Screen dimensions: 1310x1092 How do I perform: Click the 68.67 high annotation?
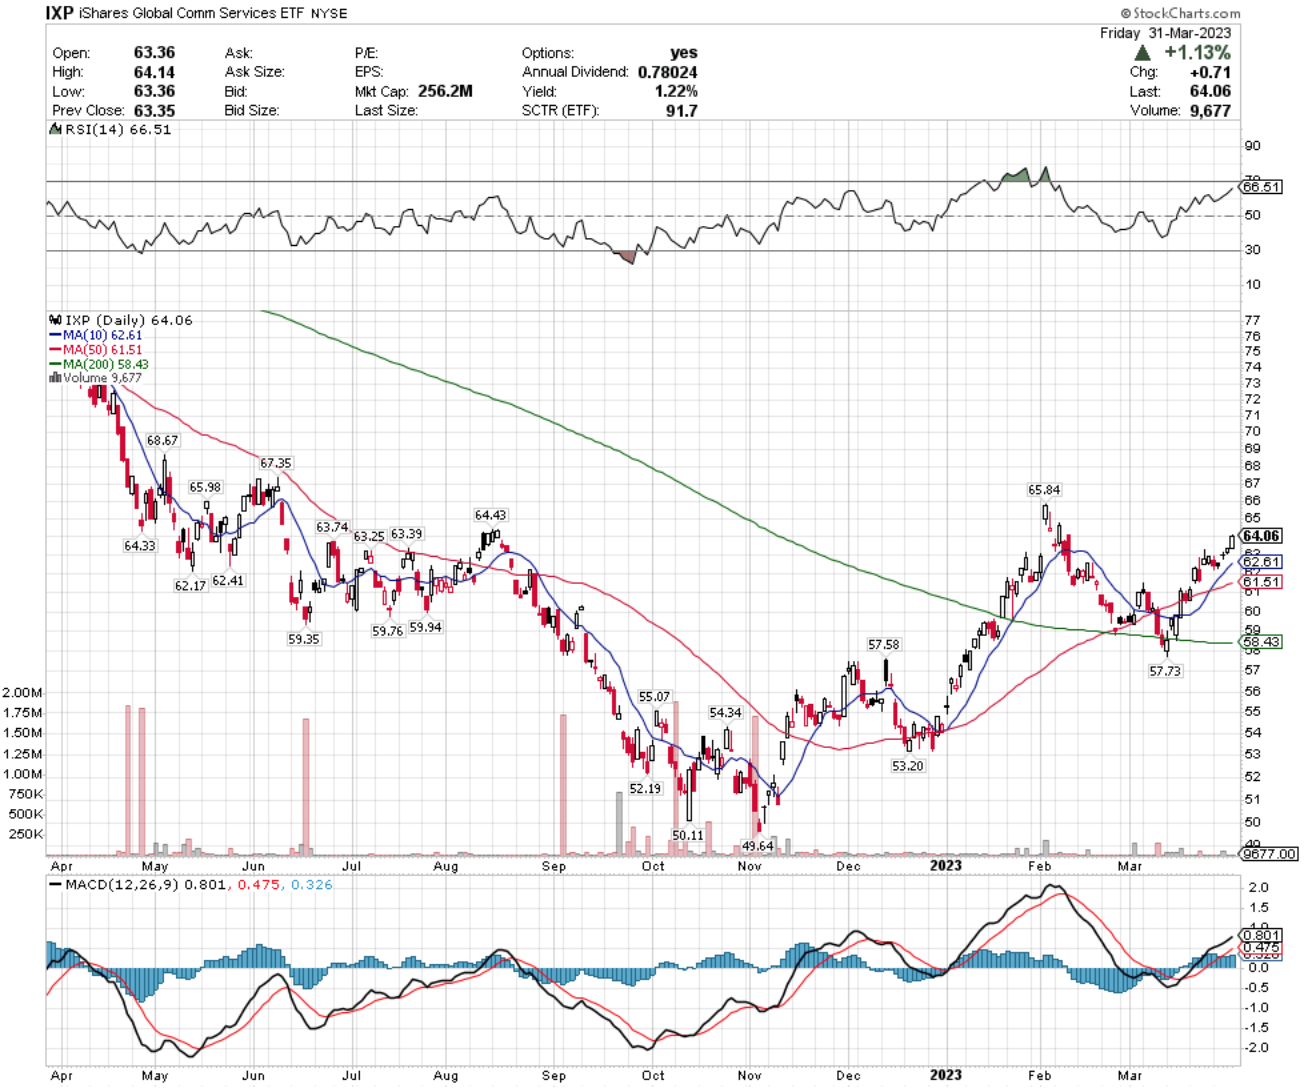162,441
